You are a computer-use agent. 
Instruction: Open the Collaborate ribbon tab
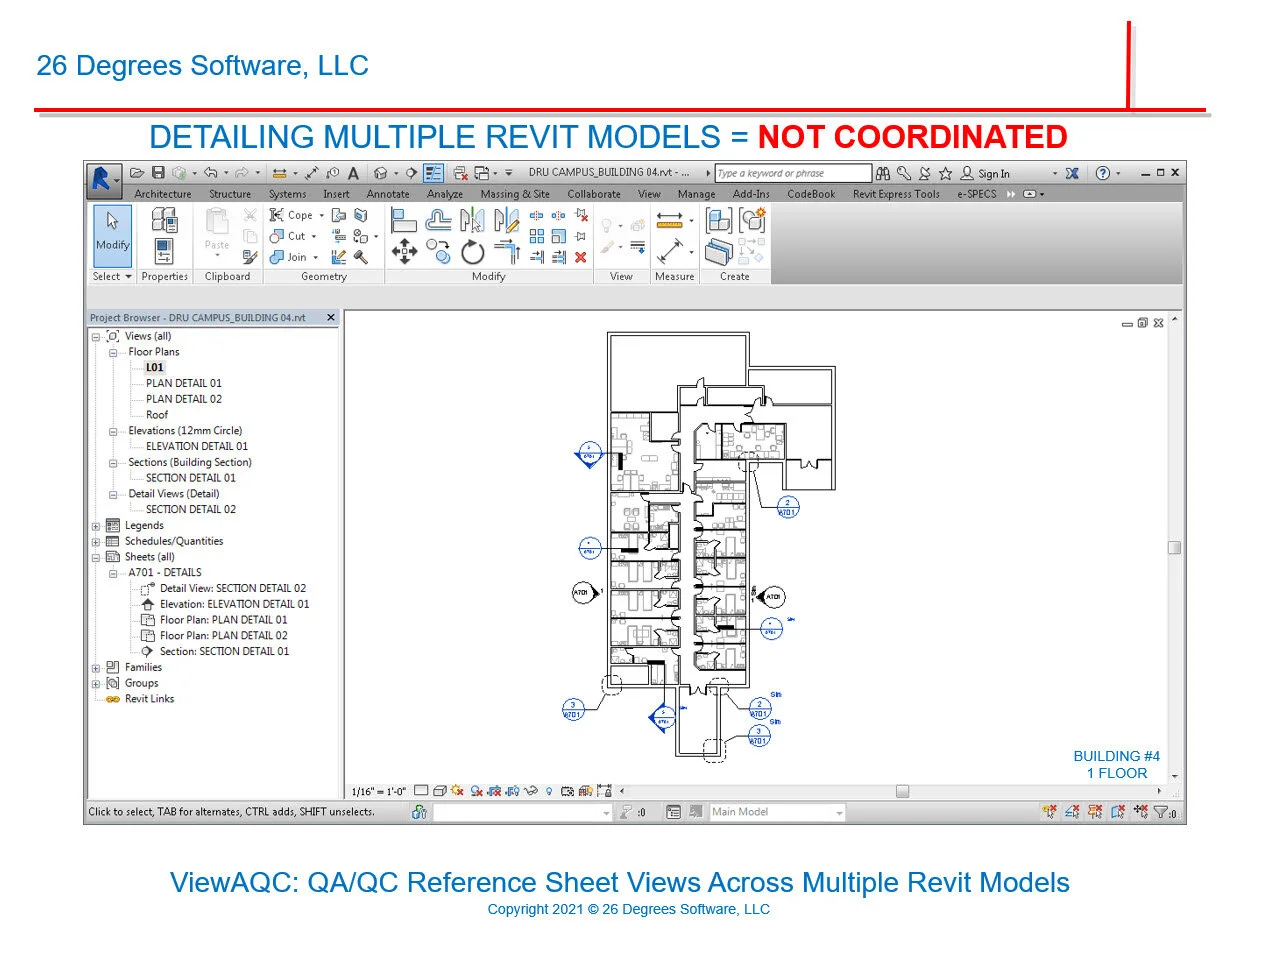[x=594, y=194]
